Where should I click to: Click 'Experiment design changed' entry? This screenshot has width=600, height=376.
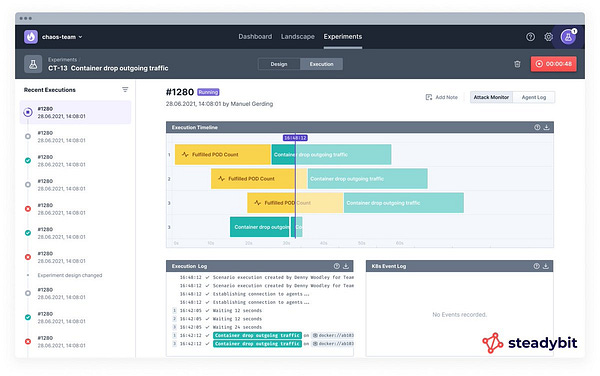[70, 275]
